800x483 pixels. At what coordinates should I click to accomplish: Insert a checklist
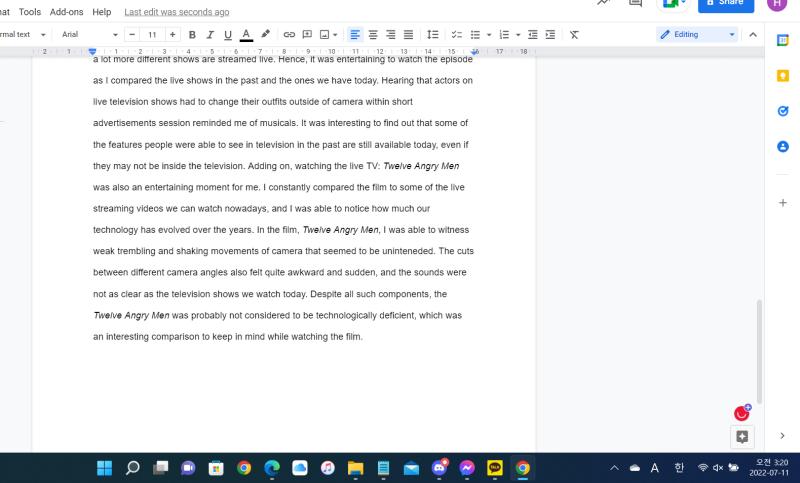click(x=457, y=35)
